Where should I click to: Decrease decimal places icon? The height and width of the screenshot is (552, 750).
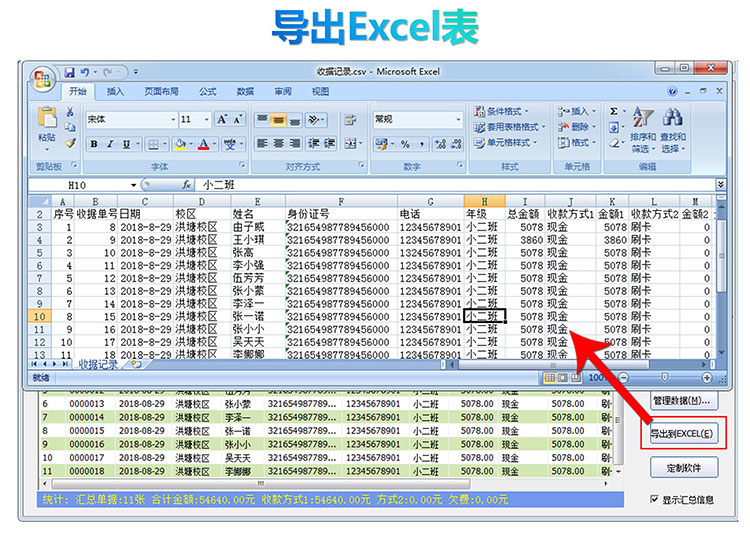(457, 144)
